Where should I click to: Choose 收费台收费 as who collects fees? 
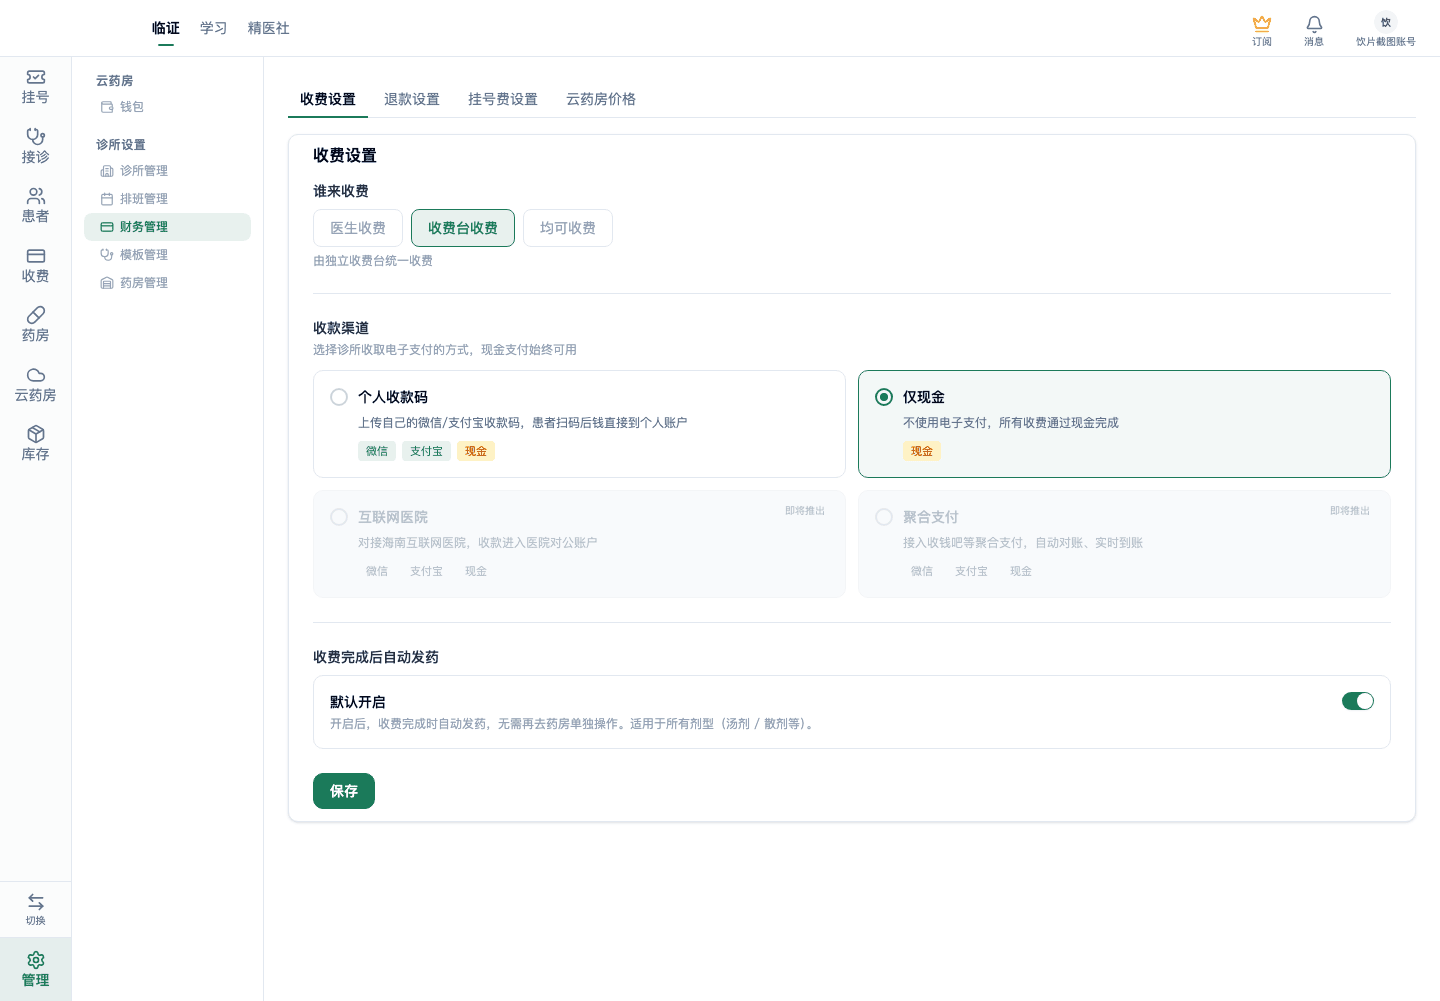(463, 228)
